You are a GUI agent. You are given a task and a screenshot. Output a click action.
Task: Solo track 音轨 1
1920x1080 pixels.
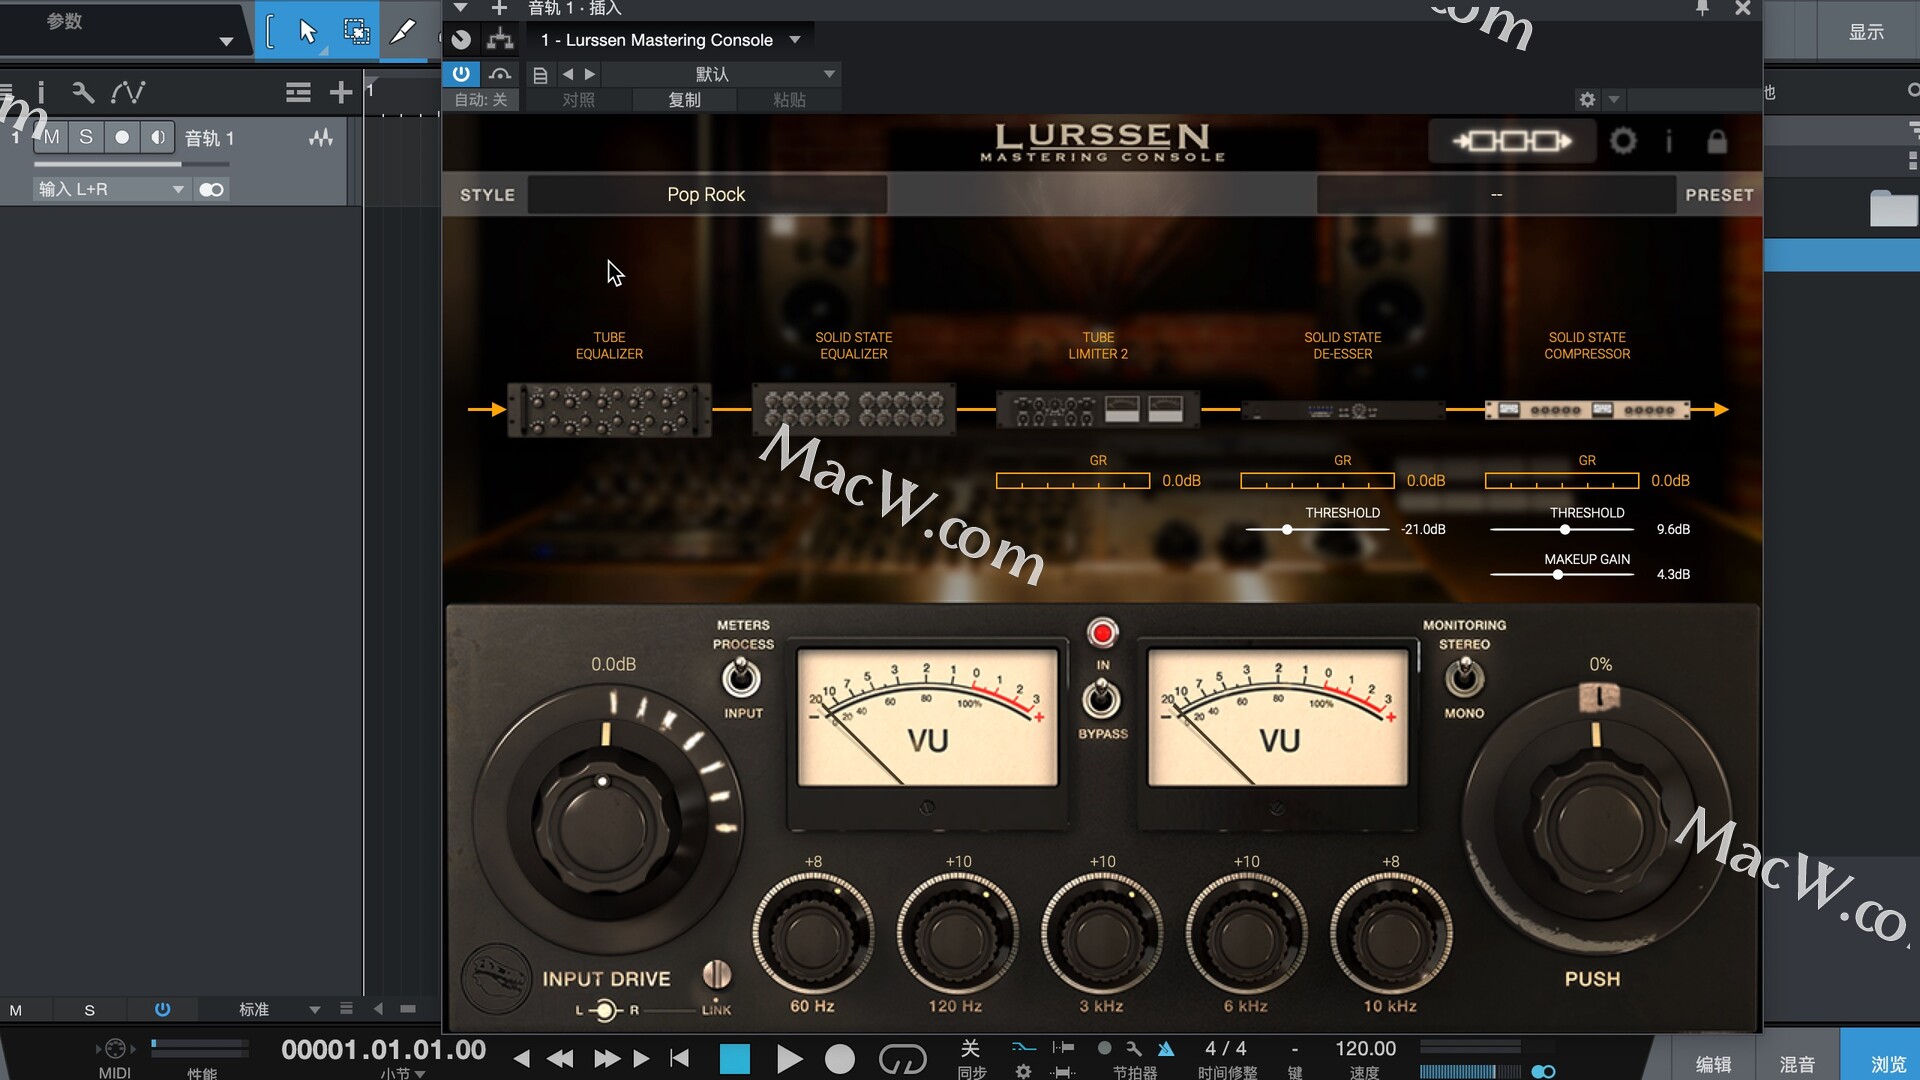click(x=86, y=137)
